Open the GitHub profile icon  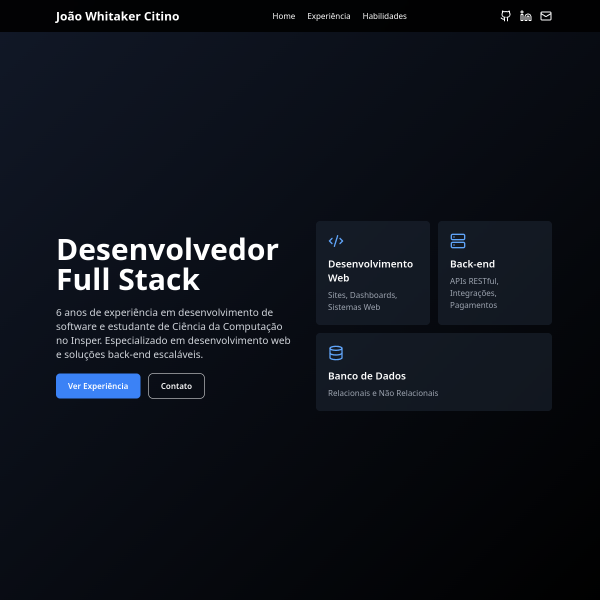tap(505, 16)
